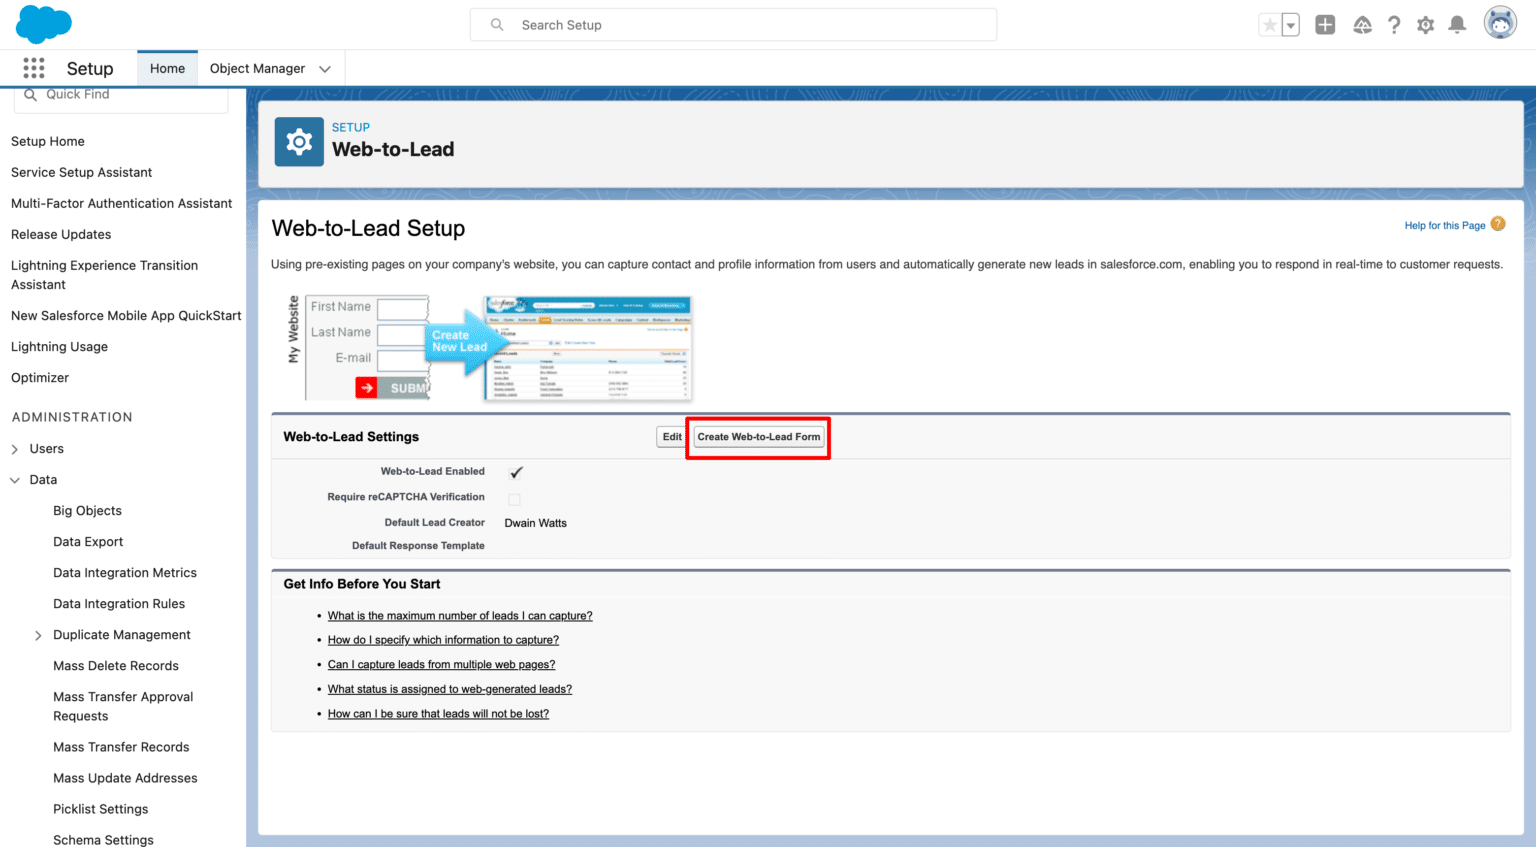Expand the Object Manager tab chevron
Viewport: 1536px width, 847px height.
(x=325, y=69)
